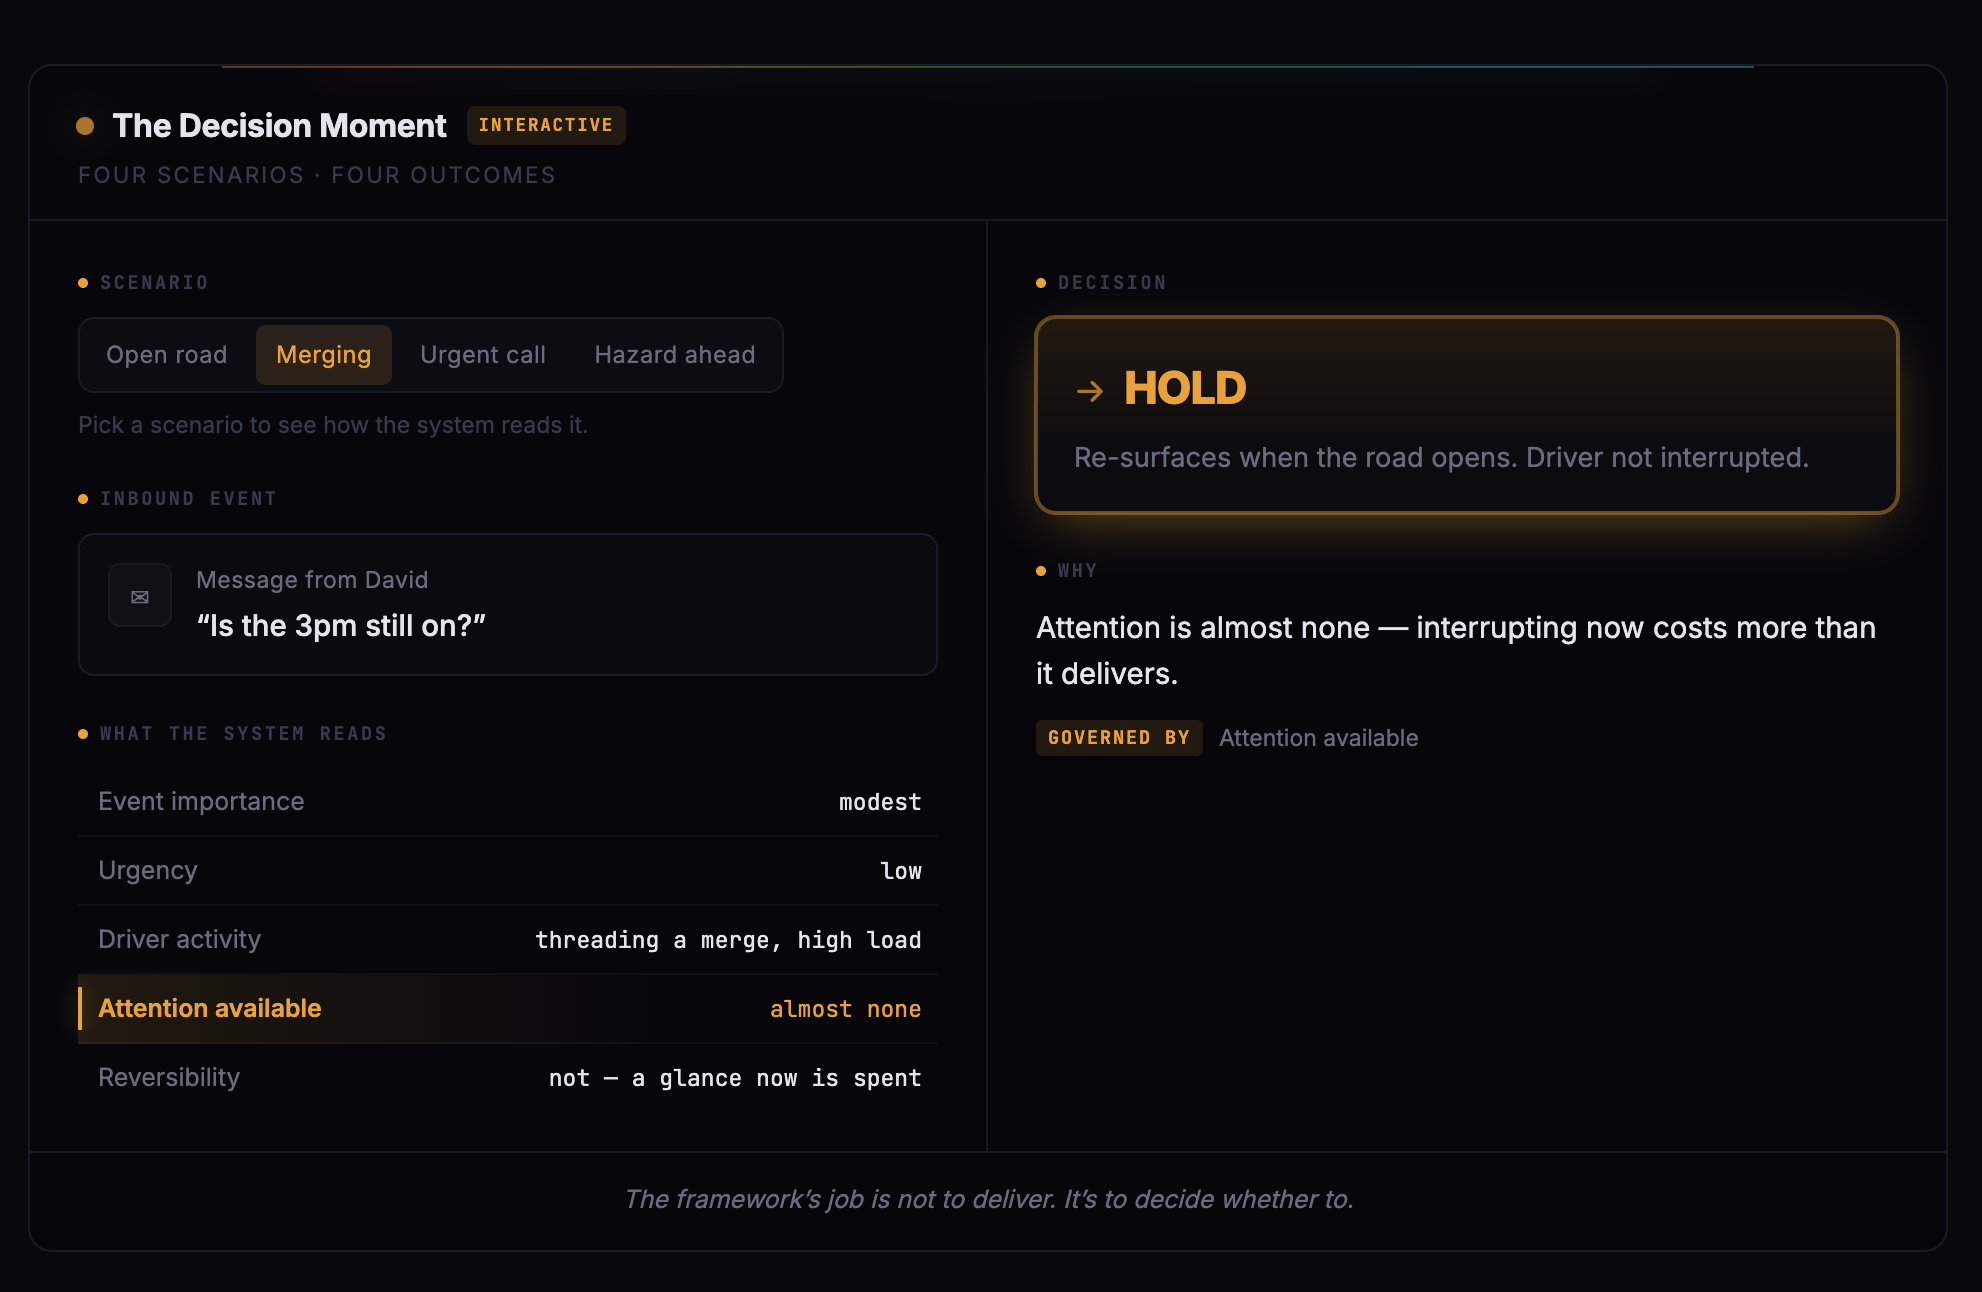Select the Driver activity row

[x=508, y=940]
